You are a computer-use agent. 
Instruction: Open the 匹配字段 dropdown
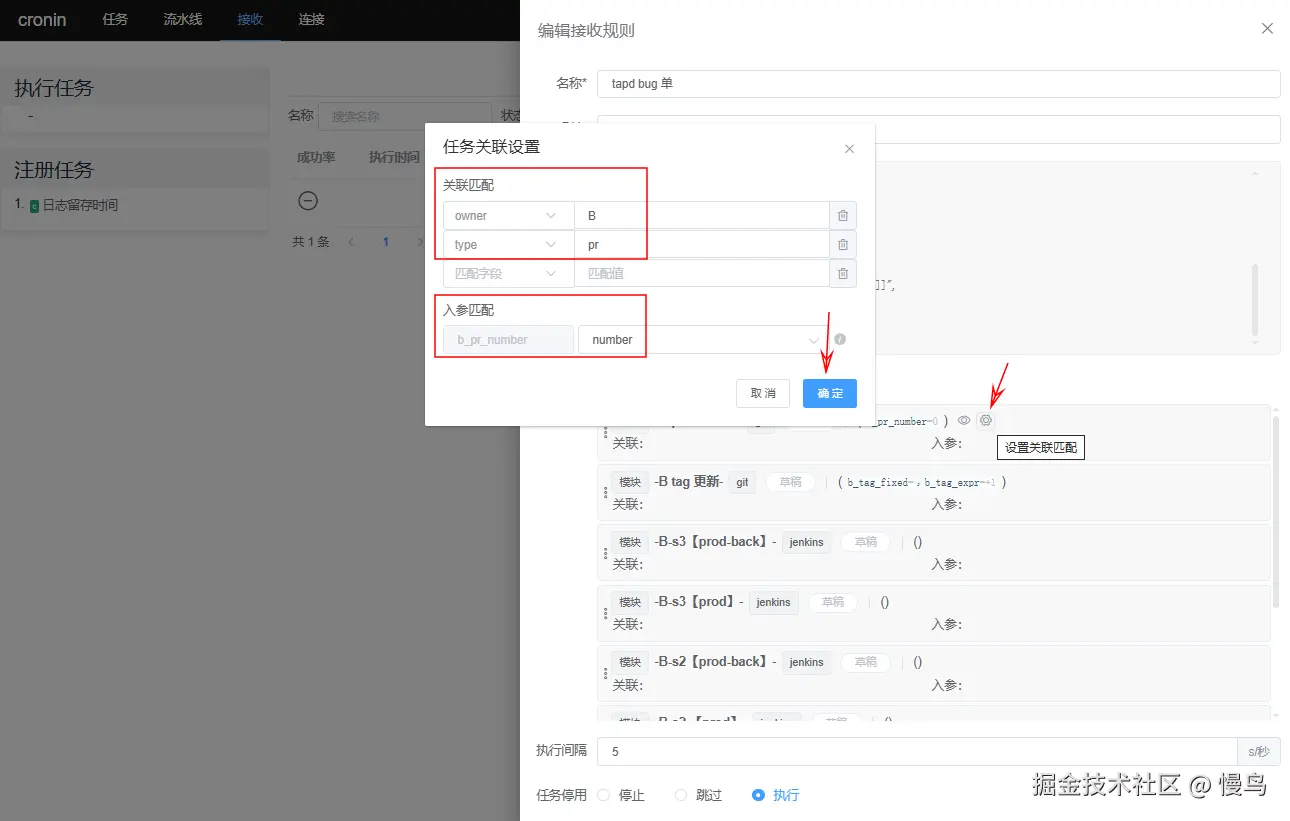pyautogui.click(x=508, y=274)
